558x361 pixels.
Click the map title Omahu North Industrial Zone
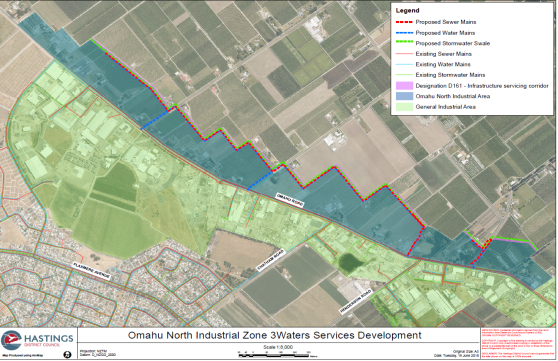[274, 335]
